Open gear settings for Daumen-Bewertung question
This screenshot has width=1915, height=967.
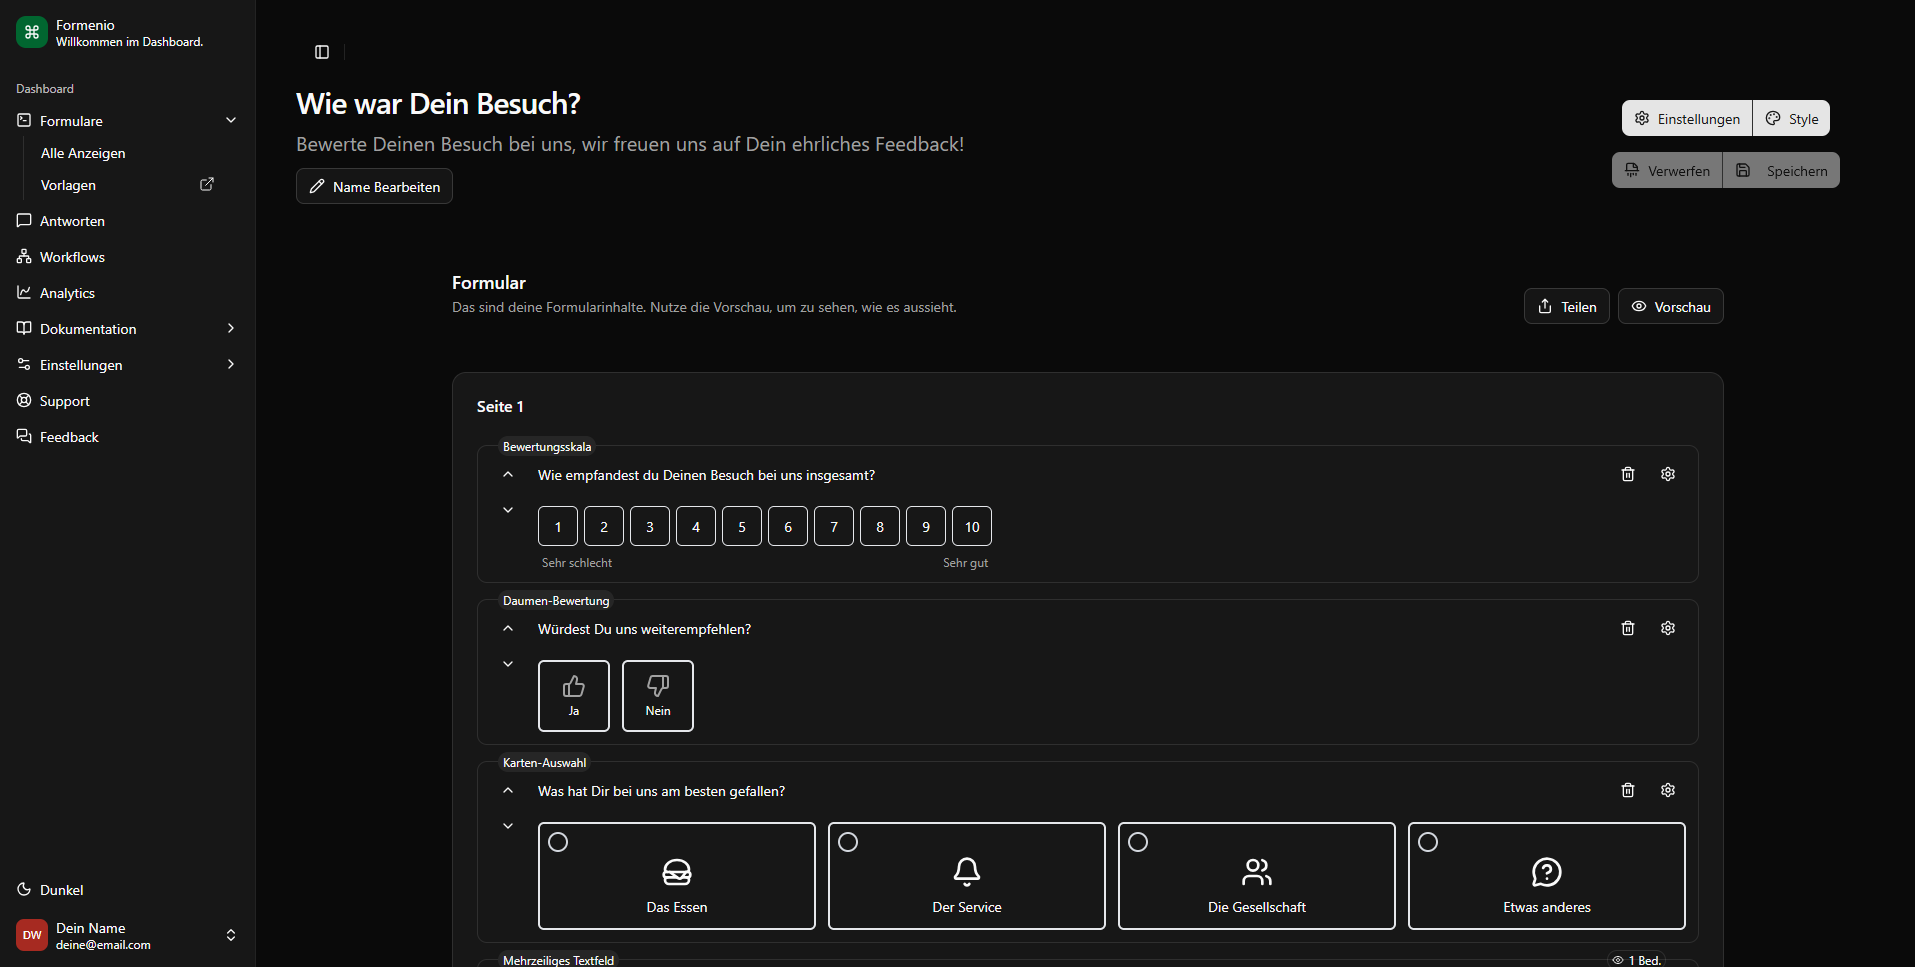coord(1667,628)
